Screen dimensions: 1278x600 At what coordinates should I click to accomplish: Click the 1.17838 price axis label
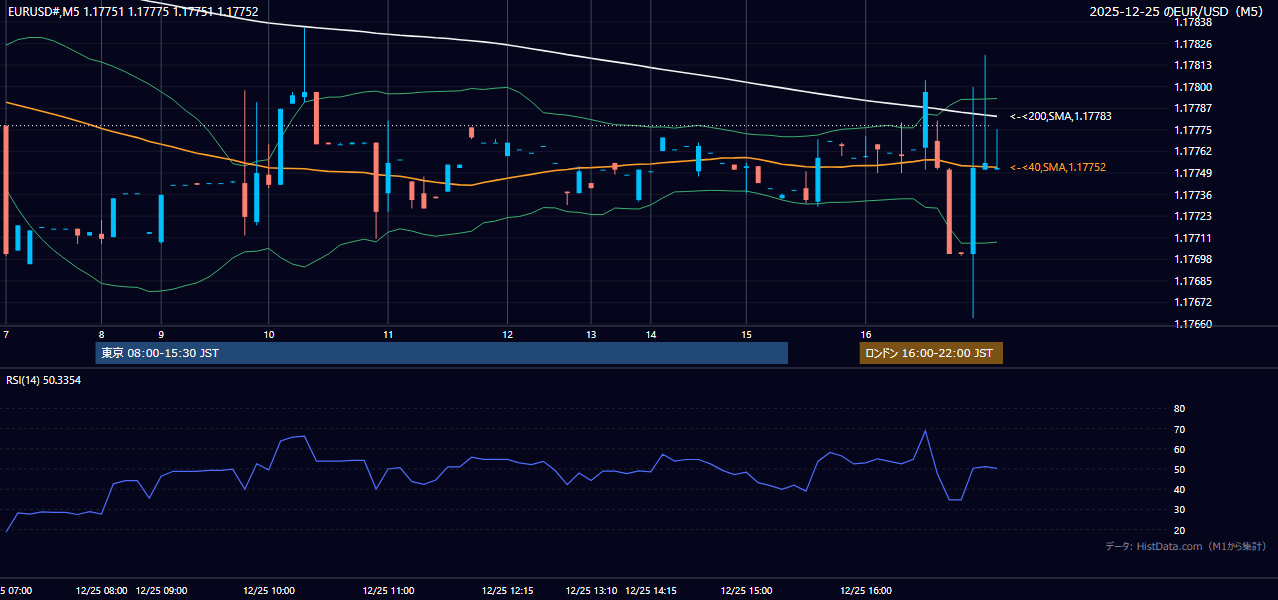coord(1192,23)
